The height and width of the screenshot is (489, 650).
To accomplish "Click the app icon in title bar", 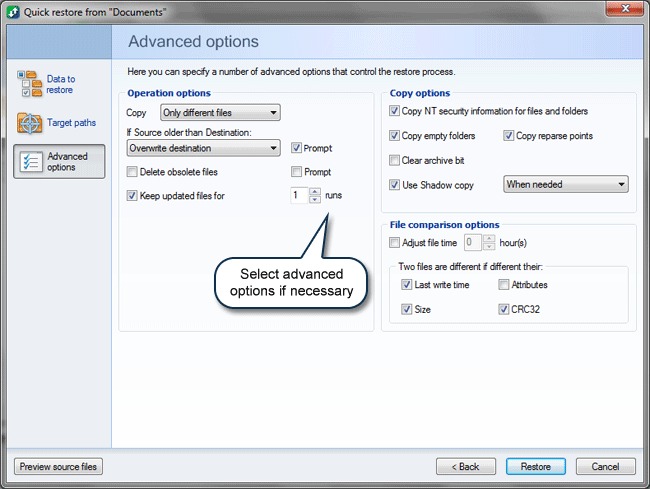I will tap(13, 12).
